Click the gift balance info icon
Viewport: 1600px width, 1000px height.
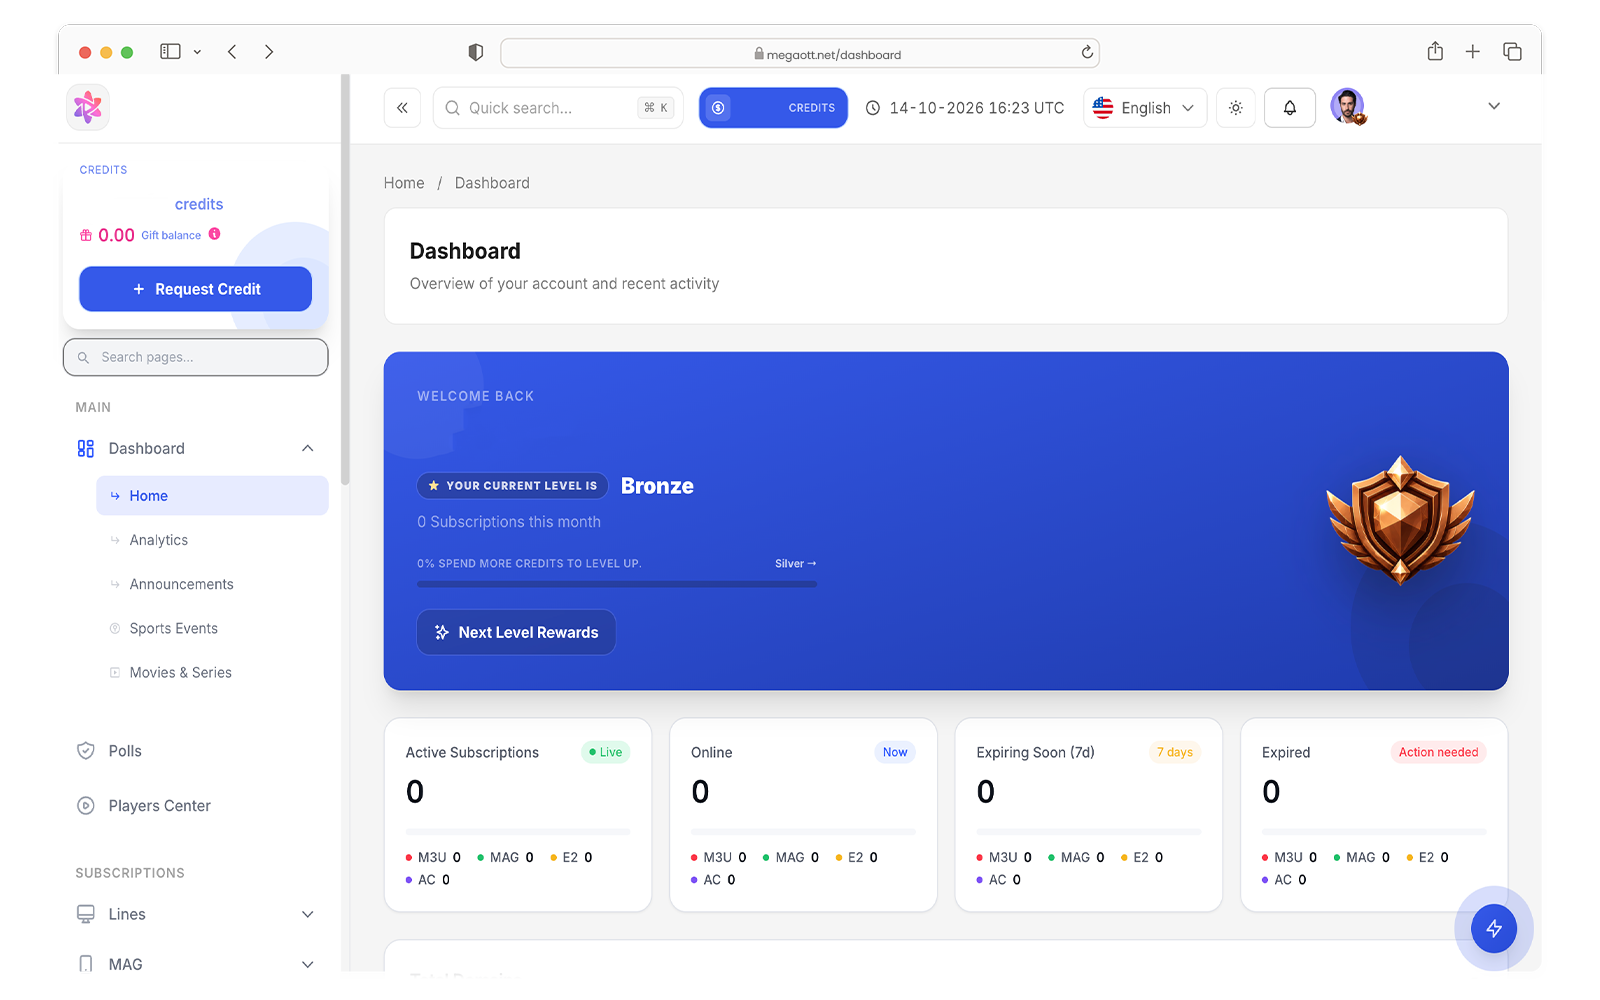214,234
